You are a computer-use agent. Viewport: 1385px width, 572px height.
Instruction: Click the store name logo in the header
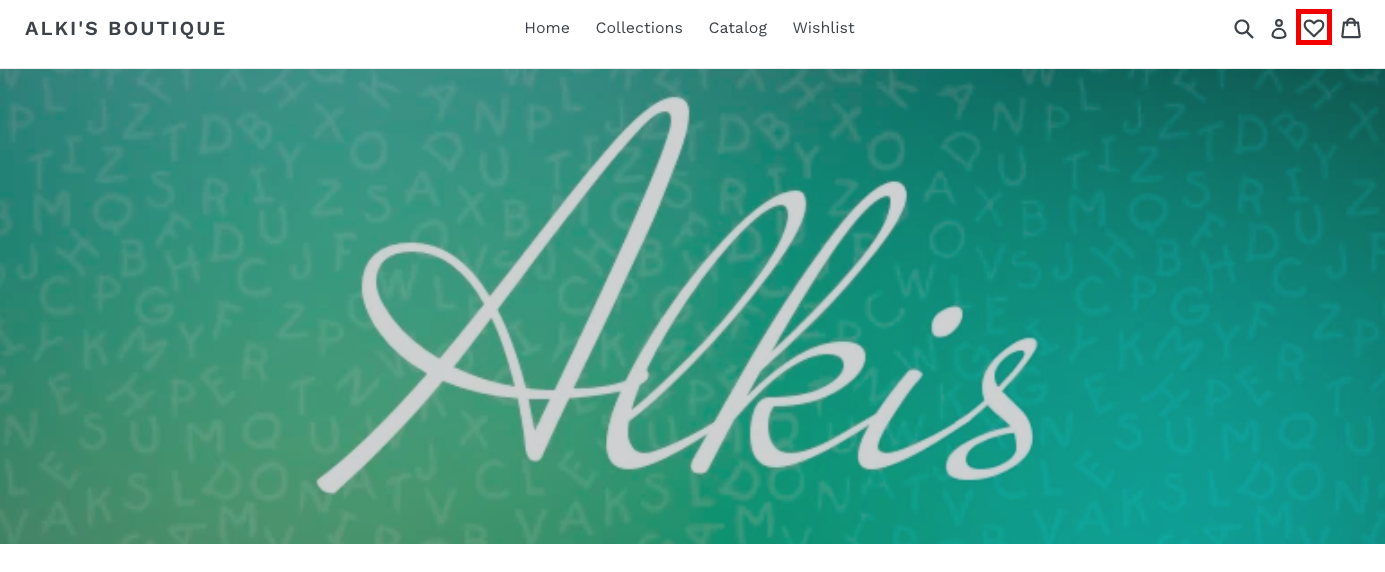tap(126, 28)
